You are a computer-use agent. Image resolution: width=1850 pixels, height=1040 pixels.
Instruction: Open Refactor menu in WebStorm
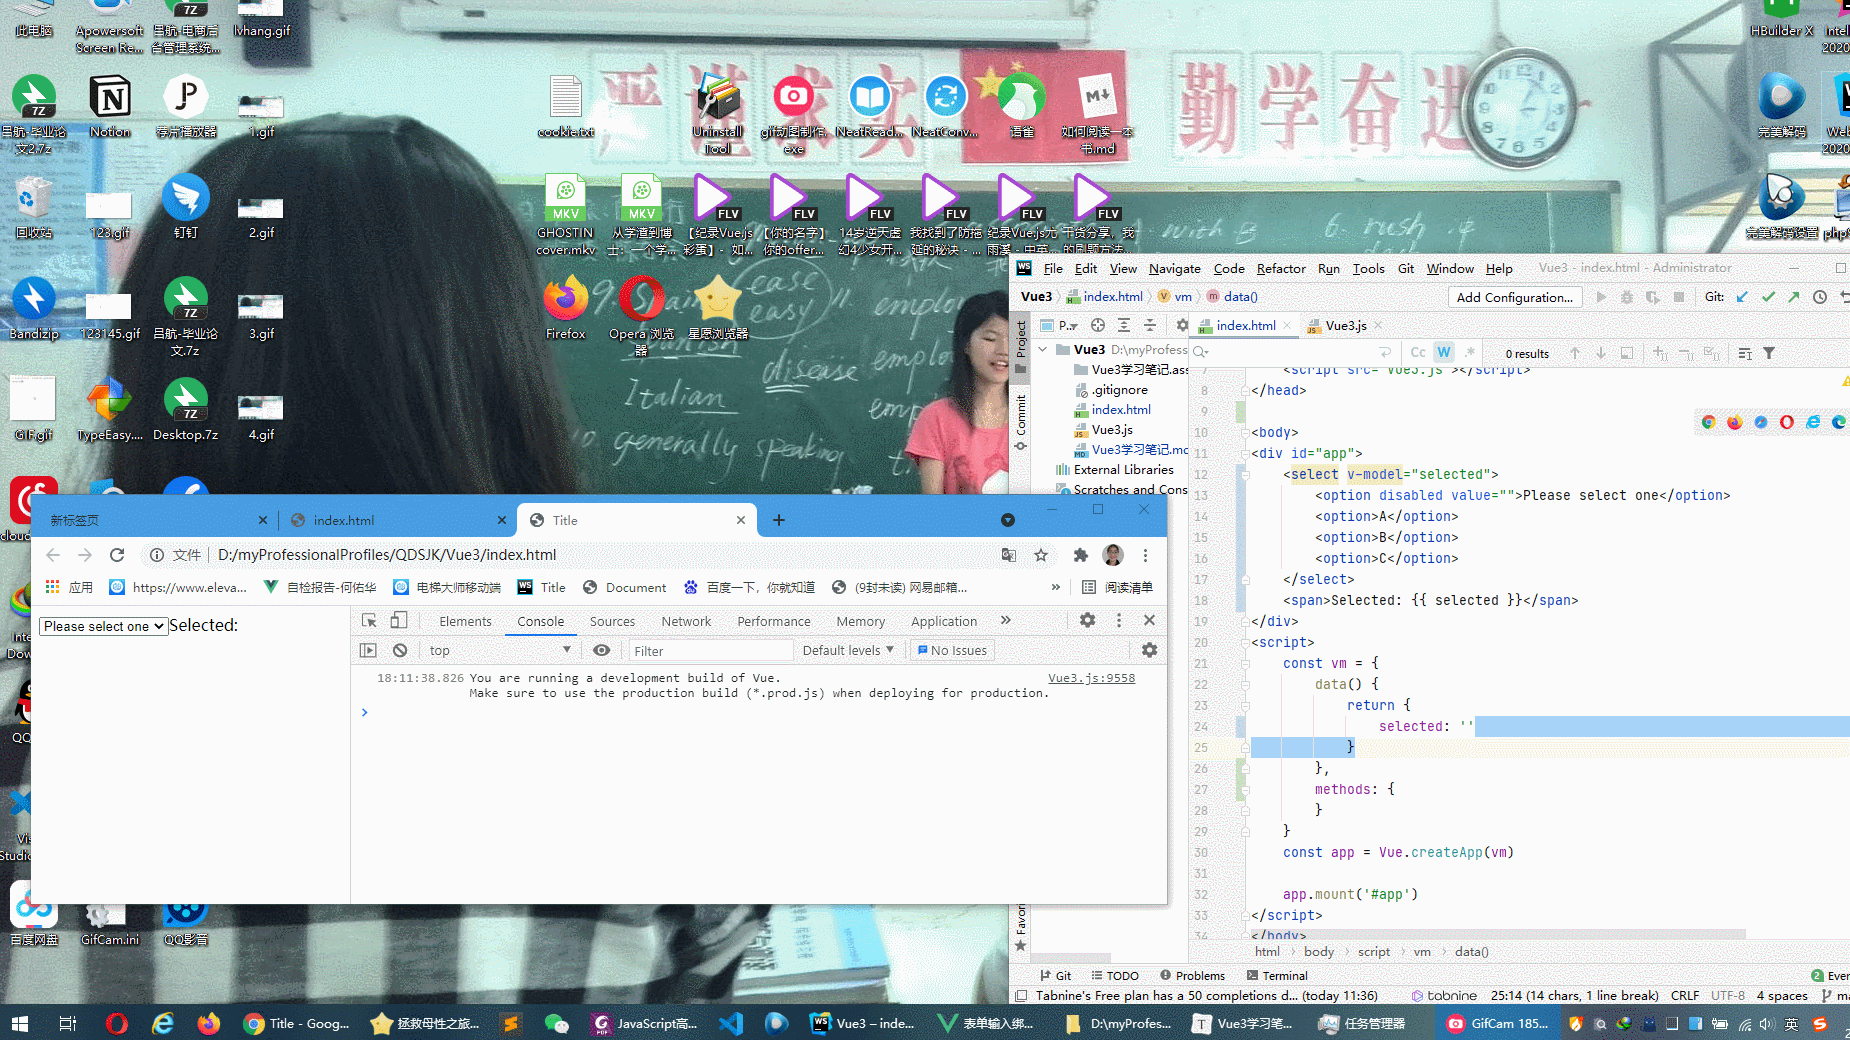pos(1281,269)
